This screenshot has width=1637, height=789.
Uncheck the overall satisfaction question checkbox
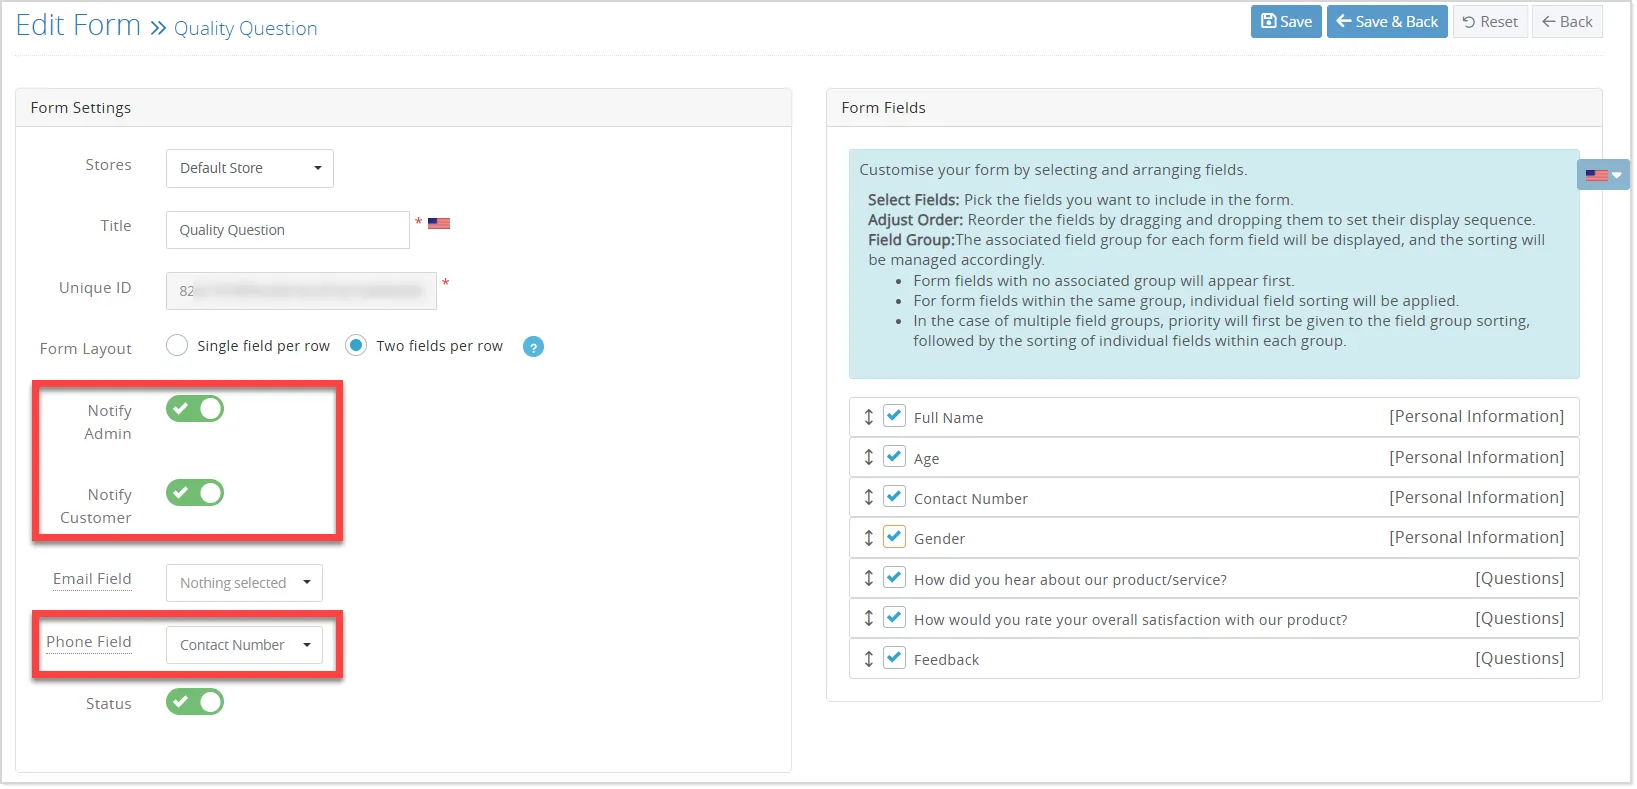(x=895, y=617)
